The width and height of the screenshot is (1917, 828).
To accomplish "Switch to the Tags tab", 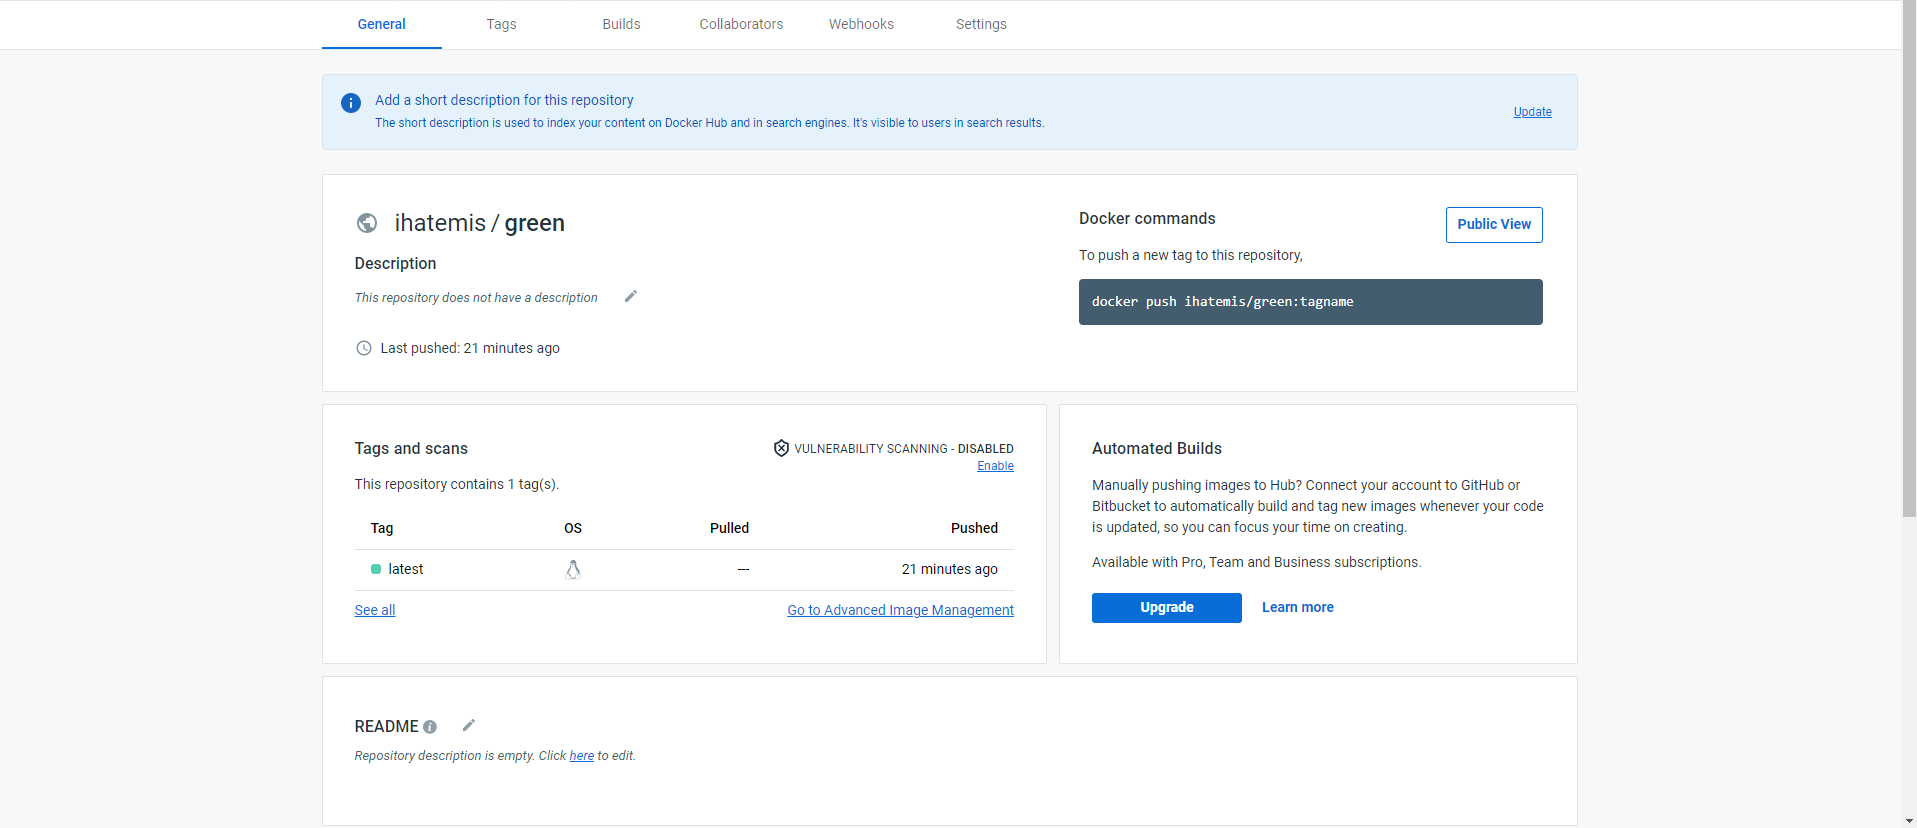I will (x=502, y=24).
